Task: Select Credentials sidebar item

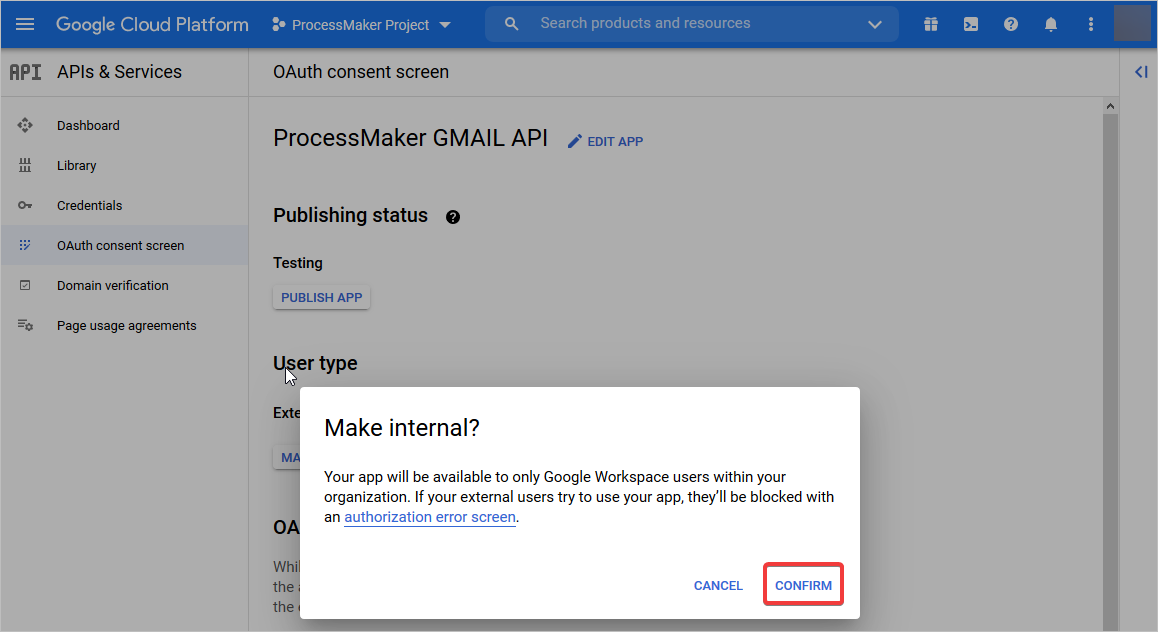Action: [90, 206]
